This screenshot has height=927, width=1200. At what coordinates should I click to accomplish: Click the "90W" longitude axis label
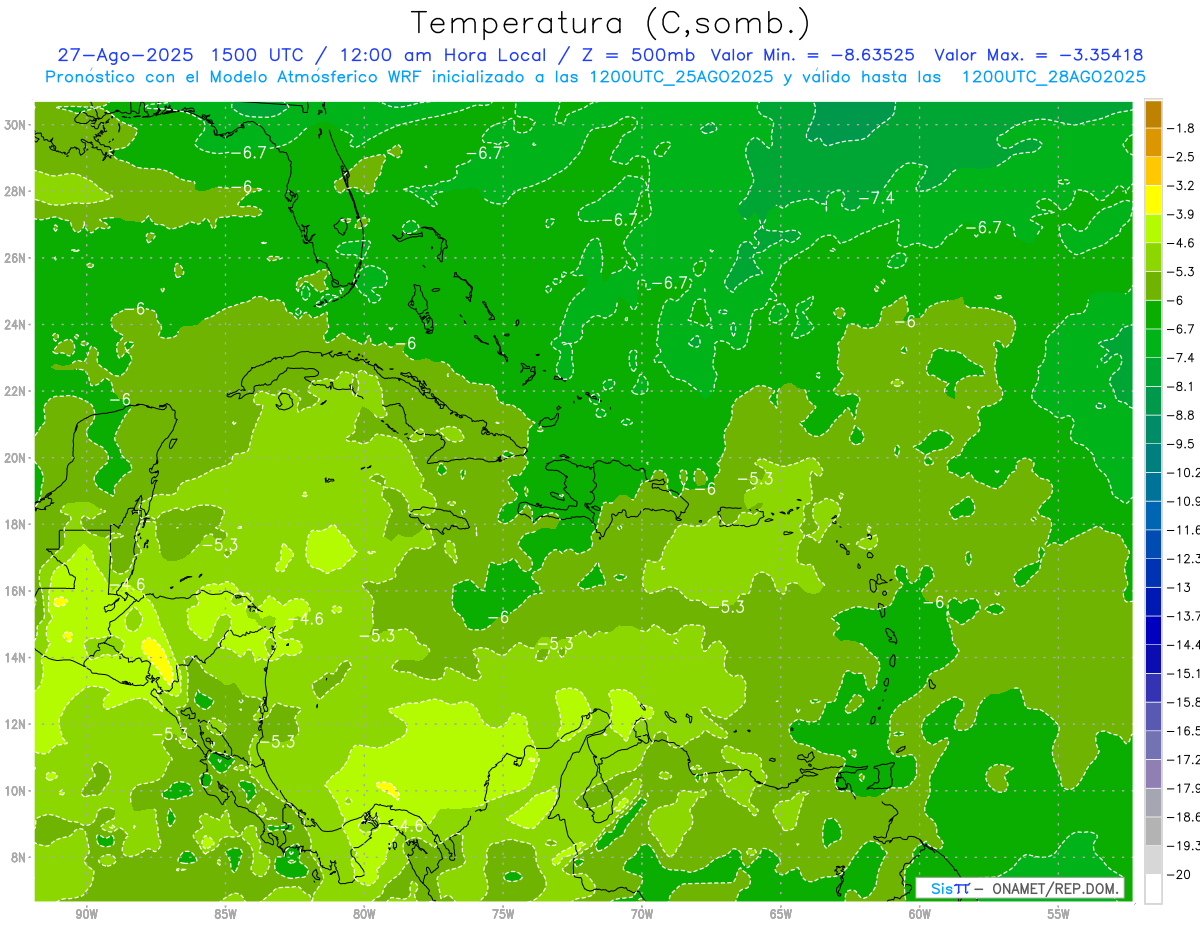tap(87, 914)
